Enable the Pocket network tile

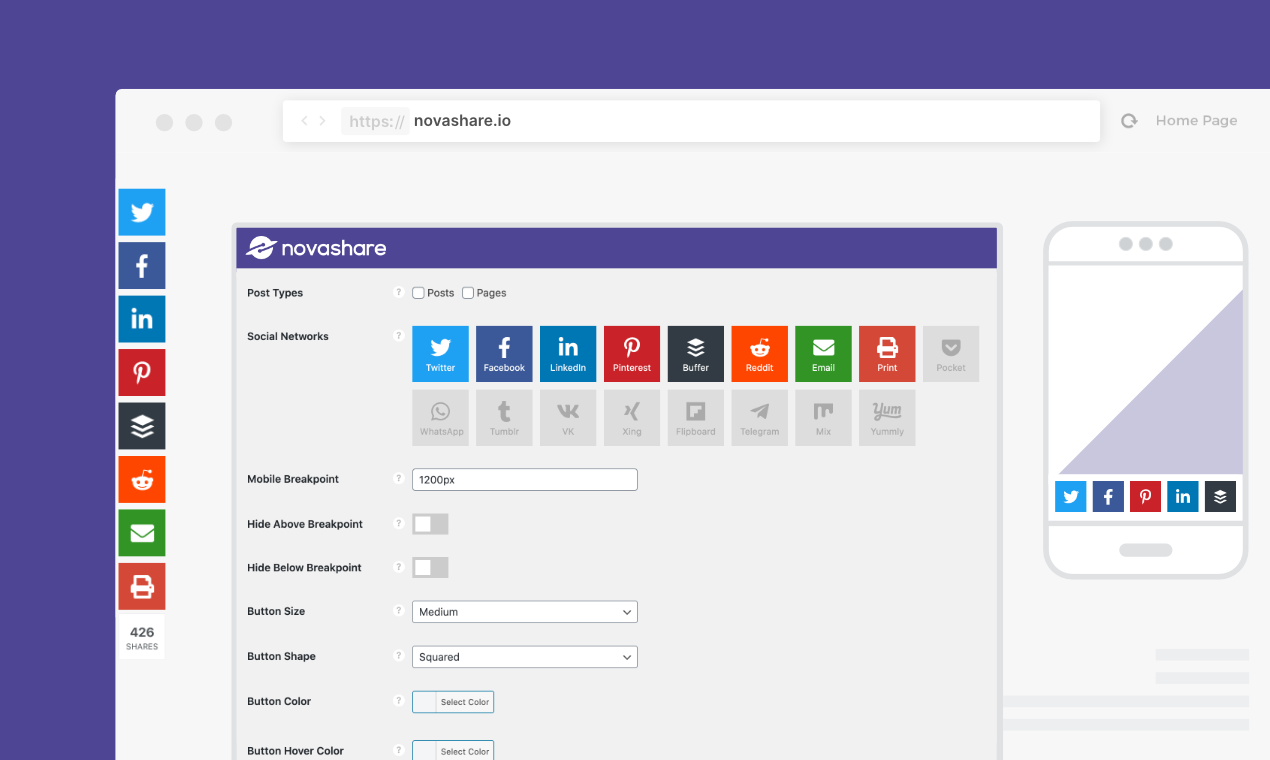[x=951, y=354]
